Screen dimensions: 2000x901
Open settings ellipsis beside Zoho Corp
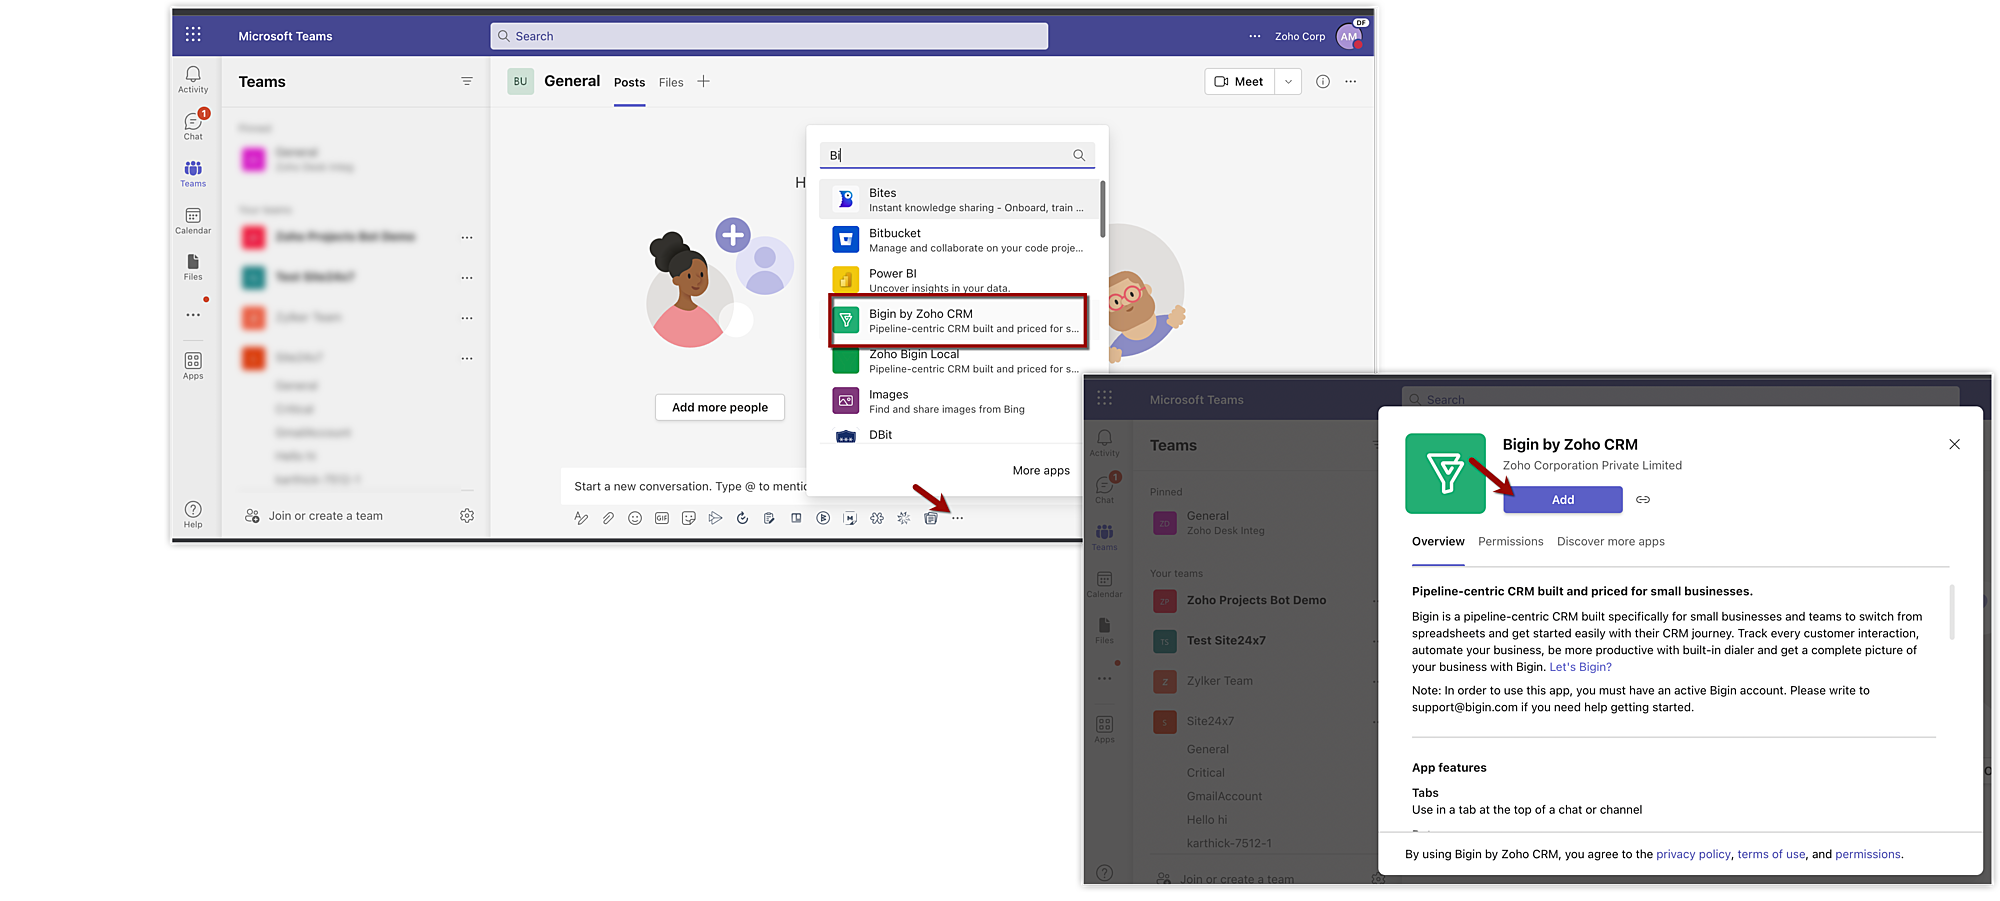(x=1255, y=36)
